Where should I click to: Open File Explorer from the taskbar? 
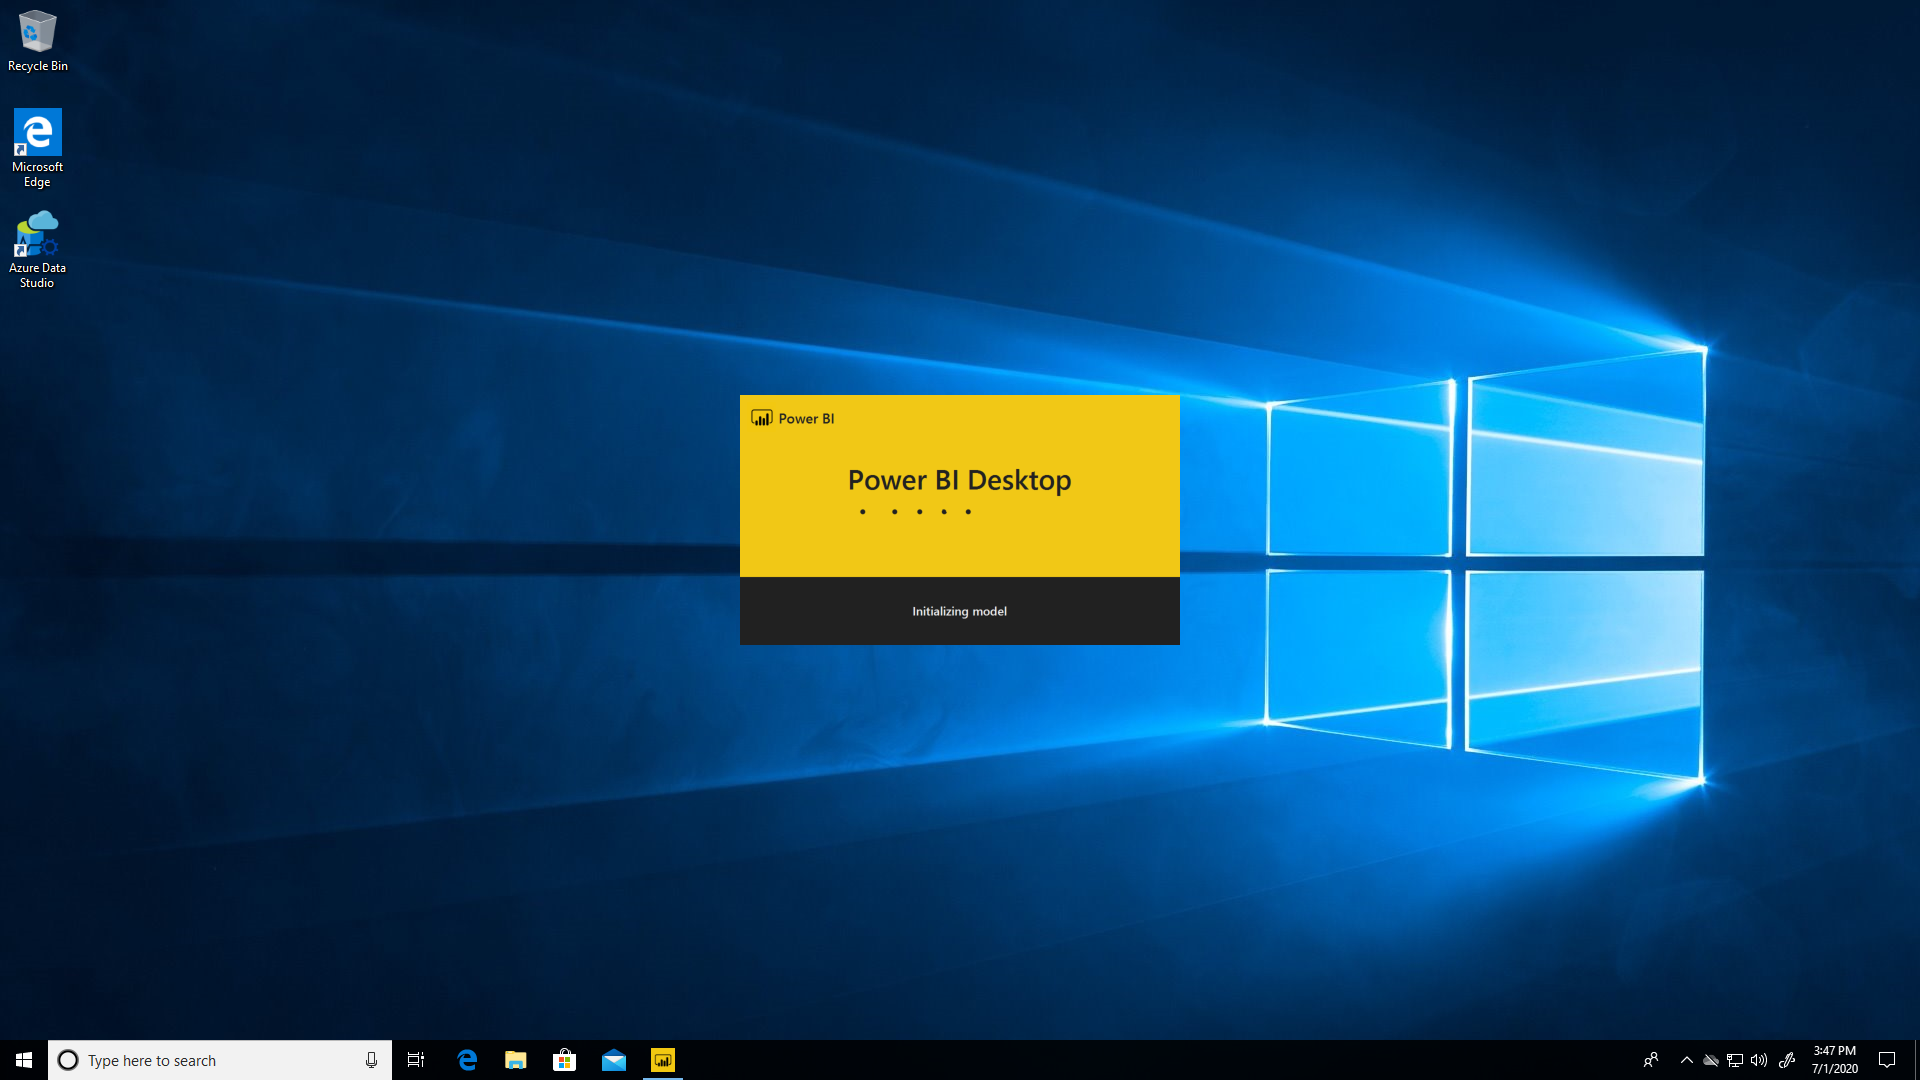coord(515,1060)
